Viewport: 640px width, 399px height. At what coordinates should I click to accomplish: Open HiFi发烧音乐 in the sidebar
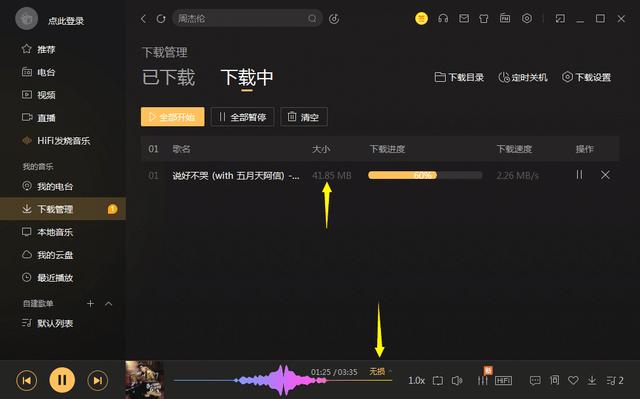[x=63, y=141]
